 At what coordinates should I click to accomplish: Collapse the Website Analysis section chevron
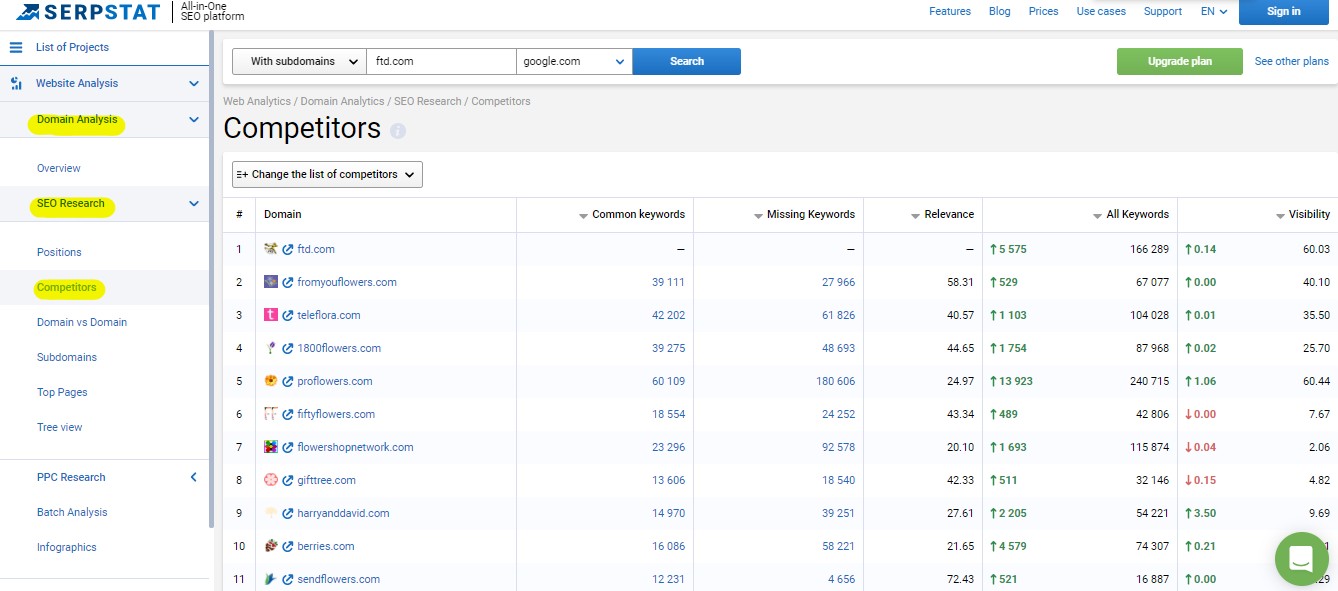tap(194, 84)
